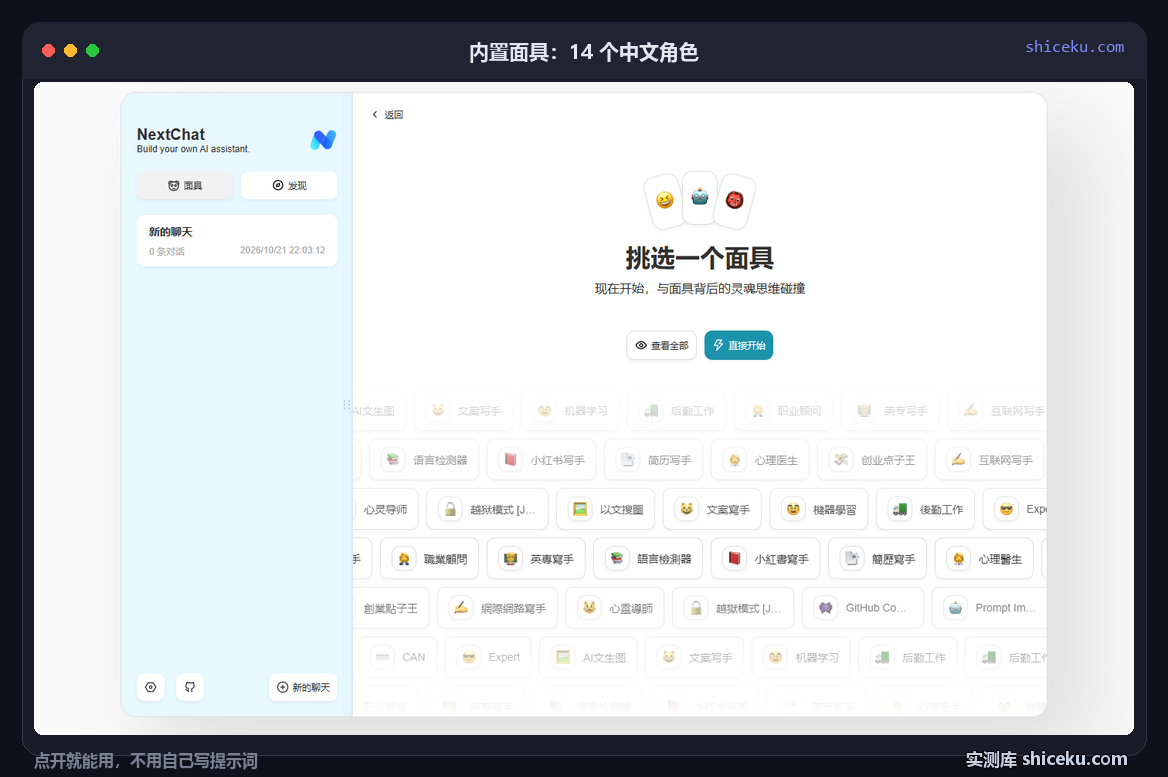Image resolution: width=1168 pixels, height=777 pixels.
Task: Choose the 英專寫手 teacher mask
Action: (x=536, y=559)
